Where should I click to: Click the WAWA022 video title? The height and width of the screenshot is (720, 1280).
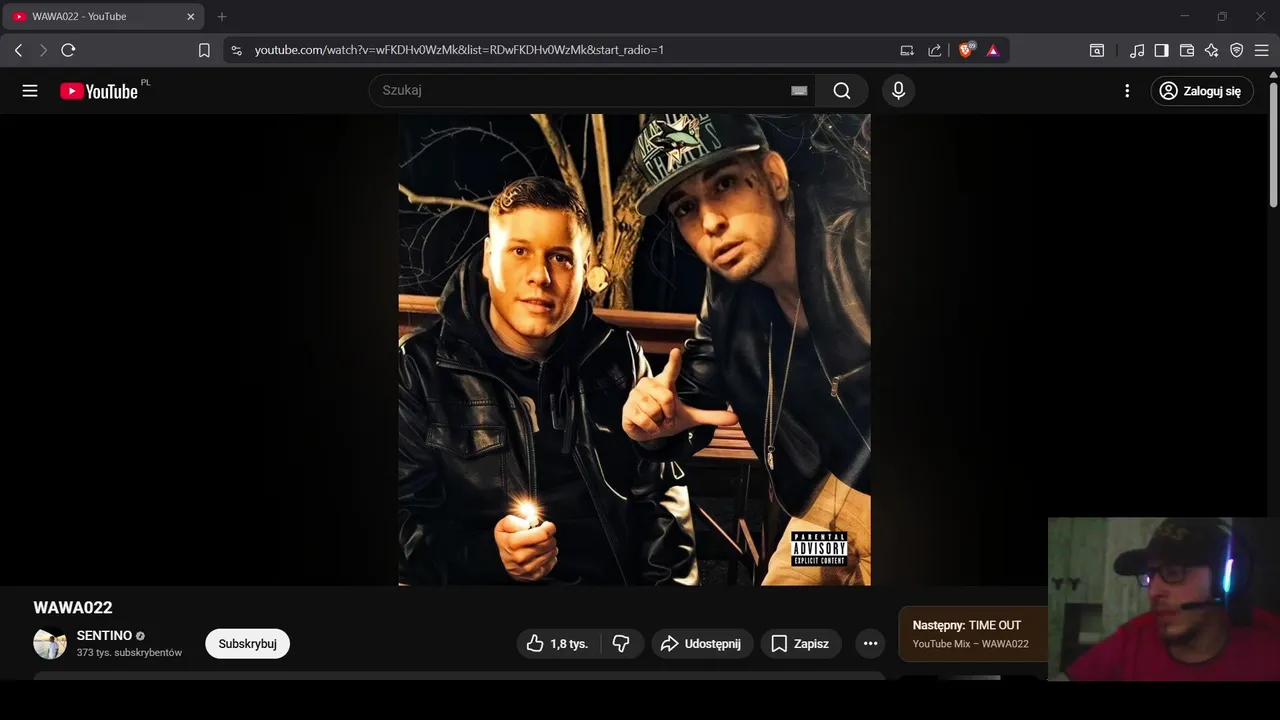[x=73, y=608]
